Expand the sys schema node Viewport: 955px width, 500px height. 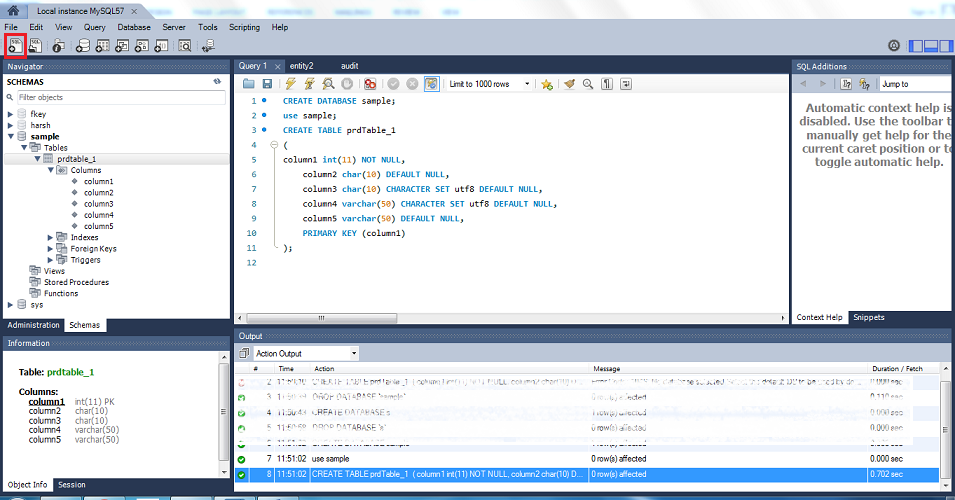coord(11,304)
